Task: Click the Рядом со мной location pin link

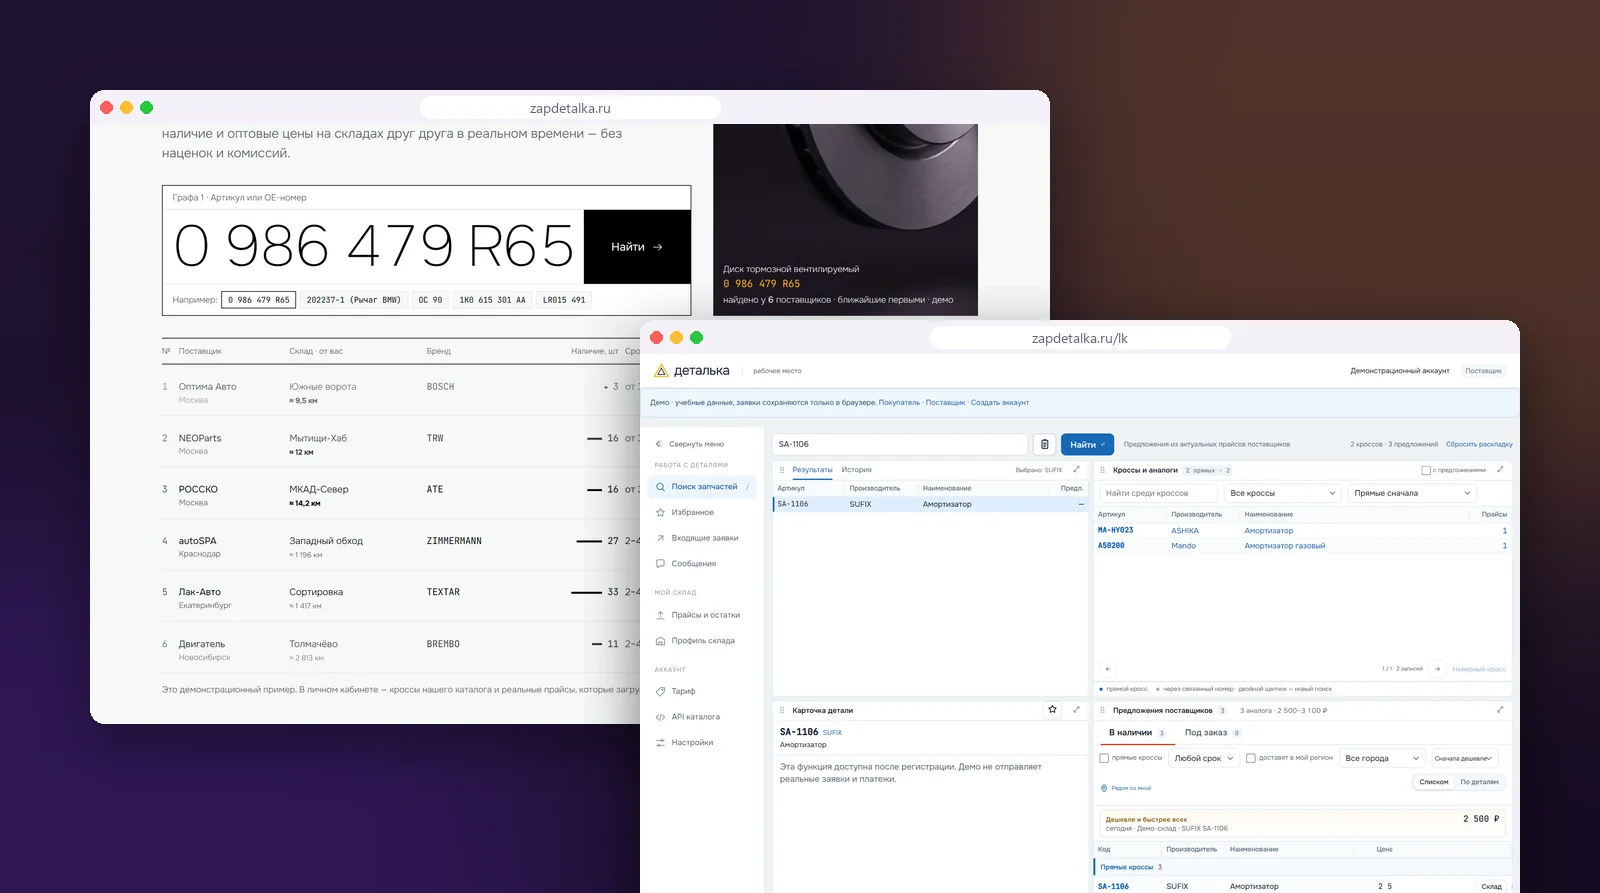Action: click(1126, 788)
